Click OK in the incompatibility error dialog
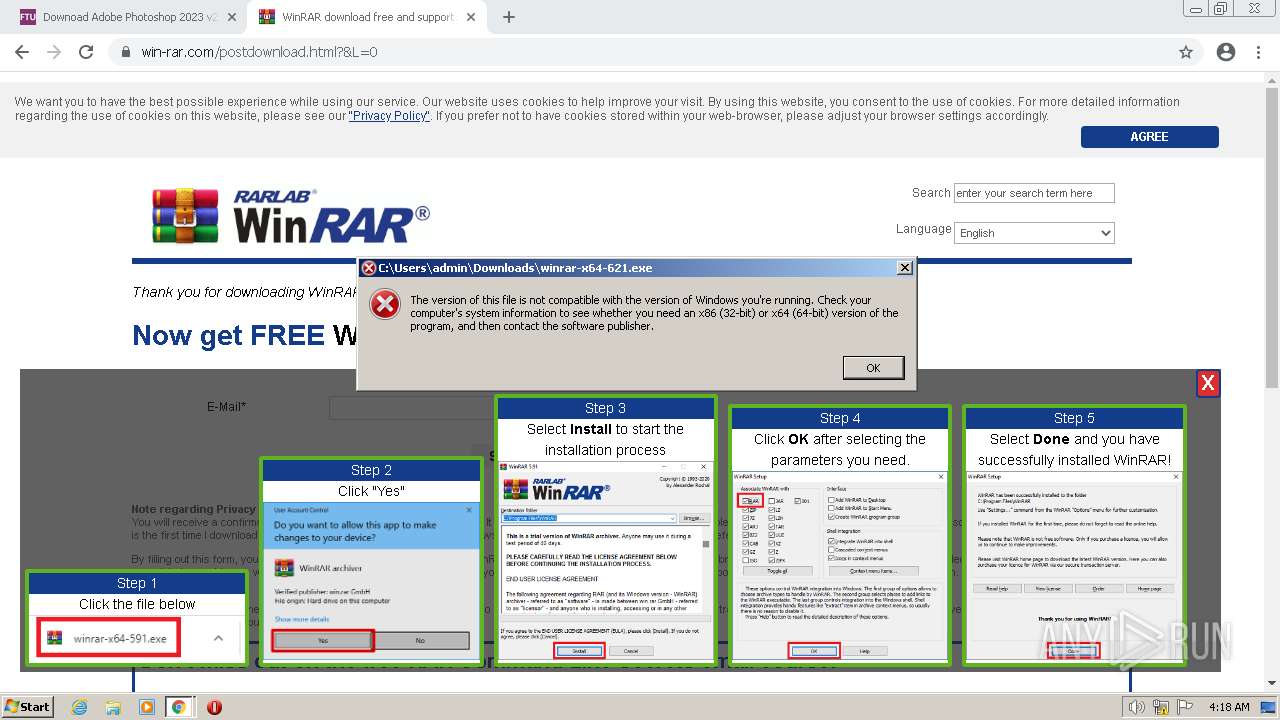 click(873, 368)
